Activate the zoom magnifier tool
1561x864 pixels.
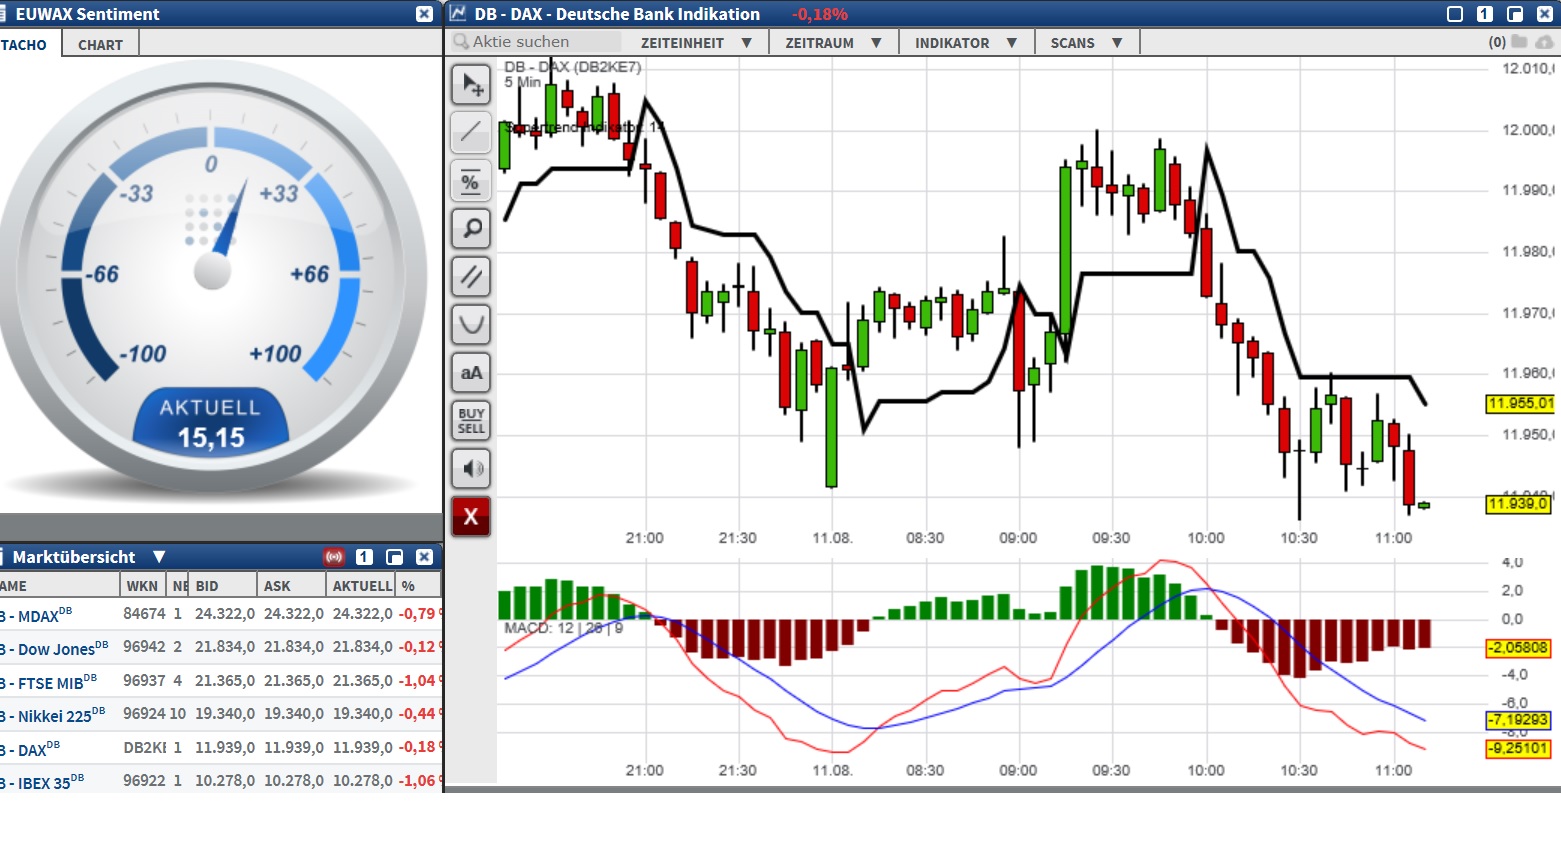click(471, 229)
